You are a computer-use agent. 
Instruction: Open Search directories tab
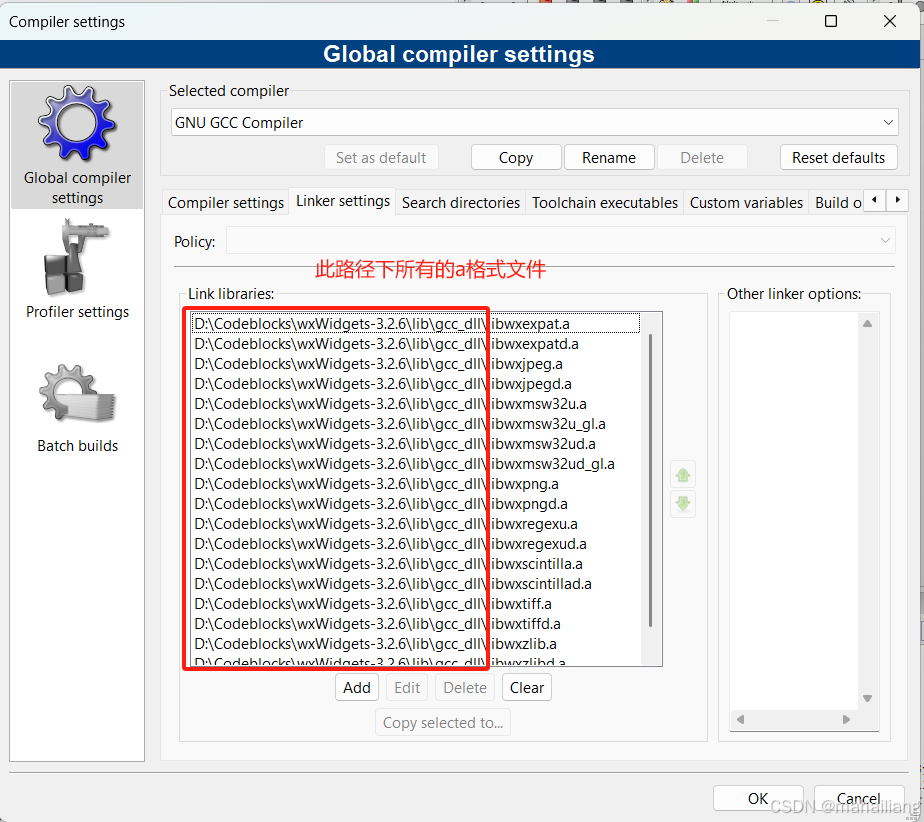coord(461,203)
